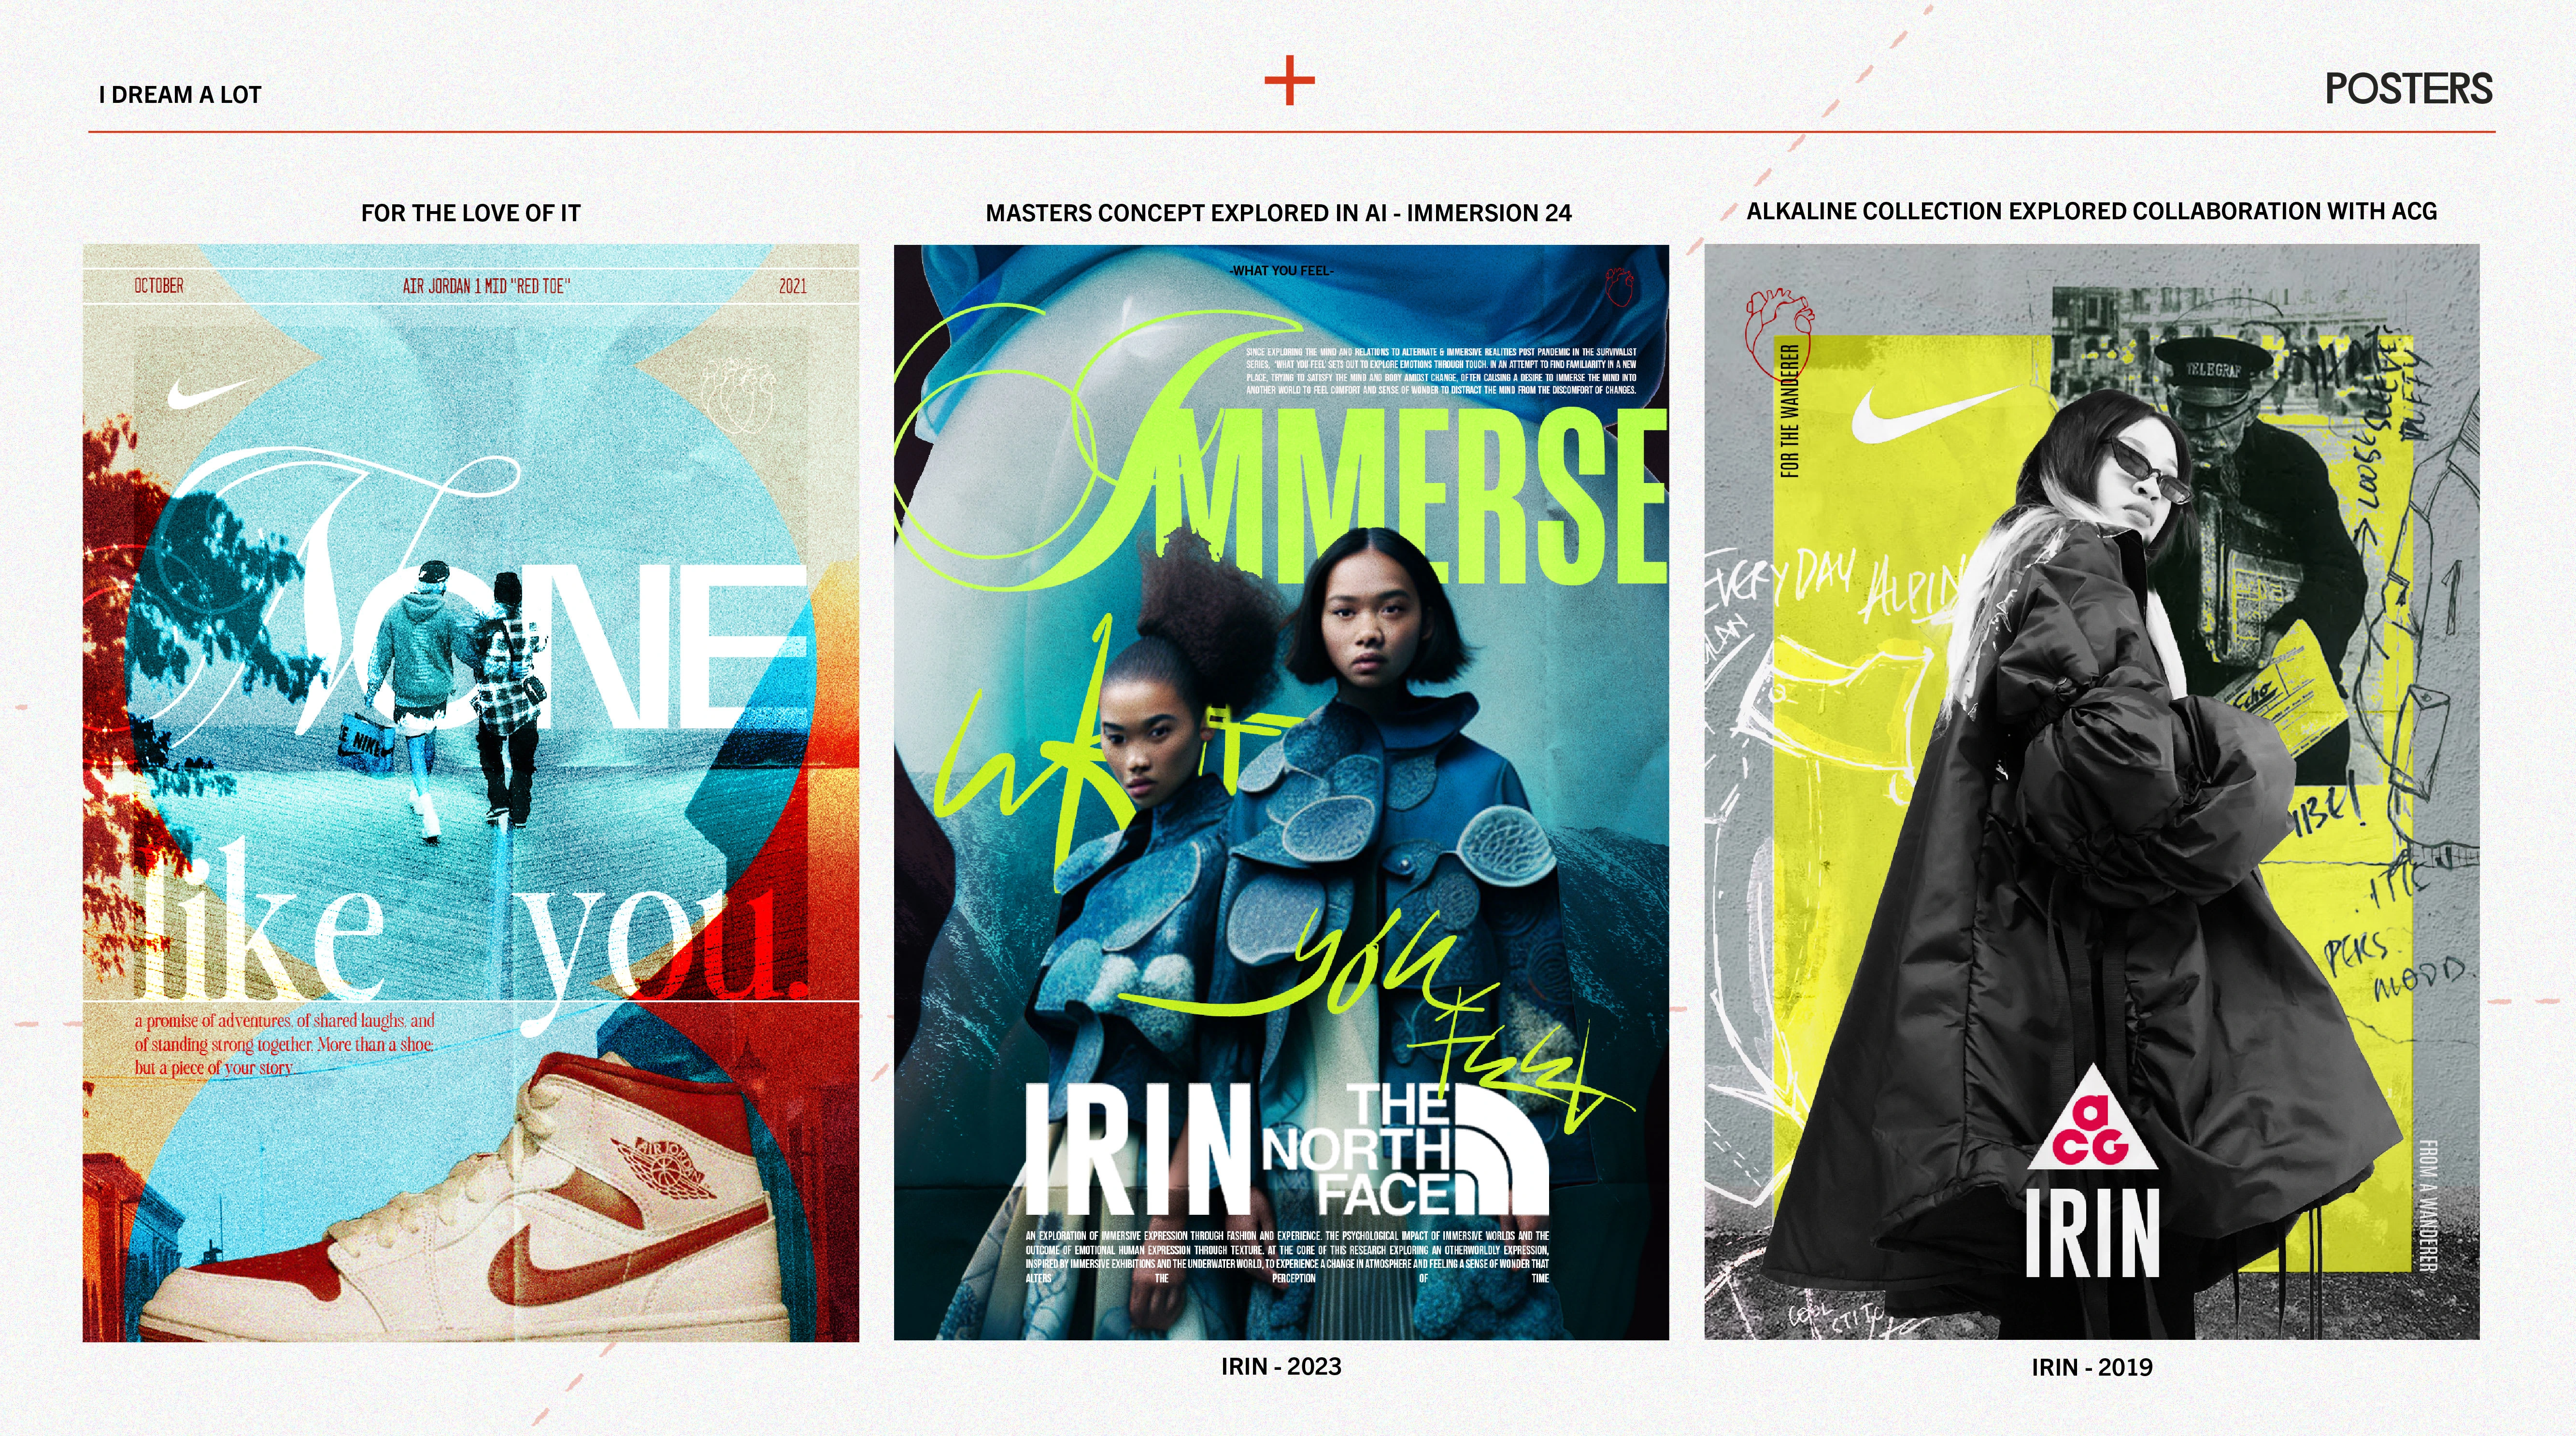The width and height of the screenshot is (2576, 1436).
Task: Click the faint heart outline on Jordan poster
Action: (x=738, y=398)
